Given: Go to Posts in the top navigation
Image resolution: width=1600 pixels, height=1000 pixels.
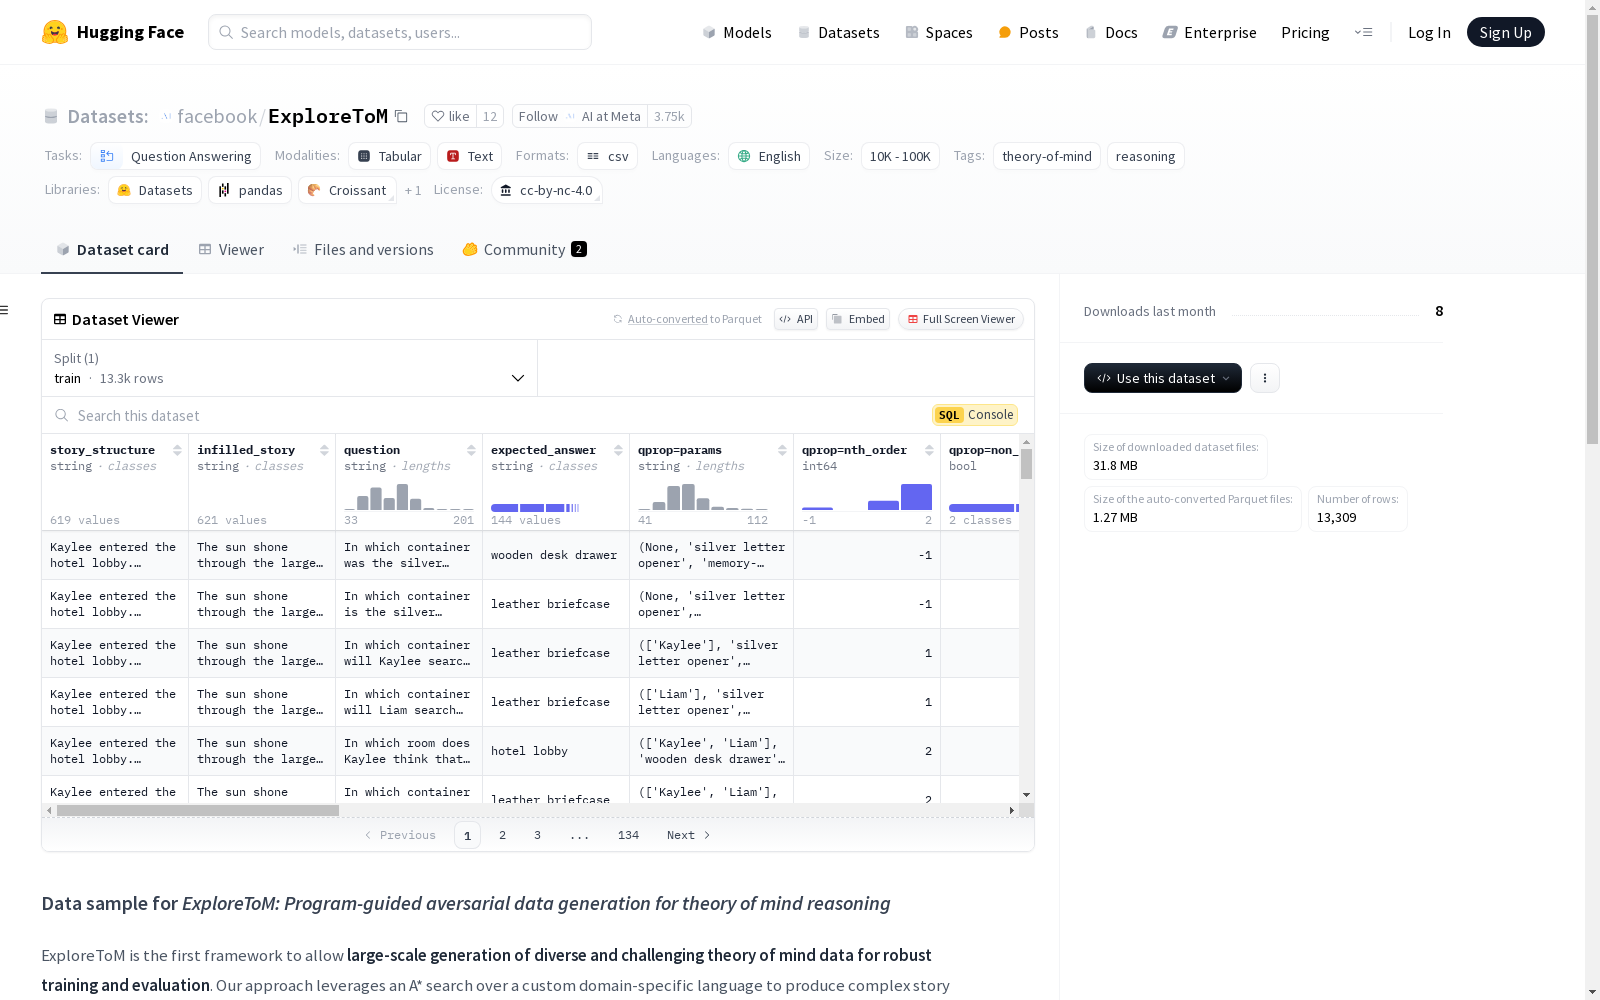Looking at the screenshot, I should (1028, 32).
